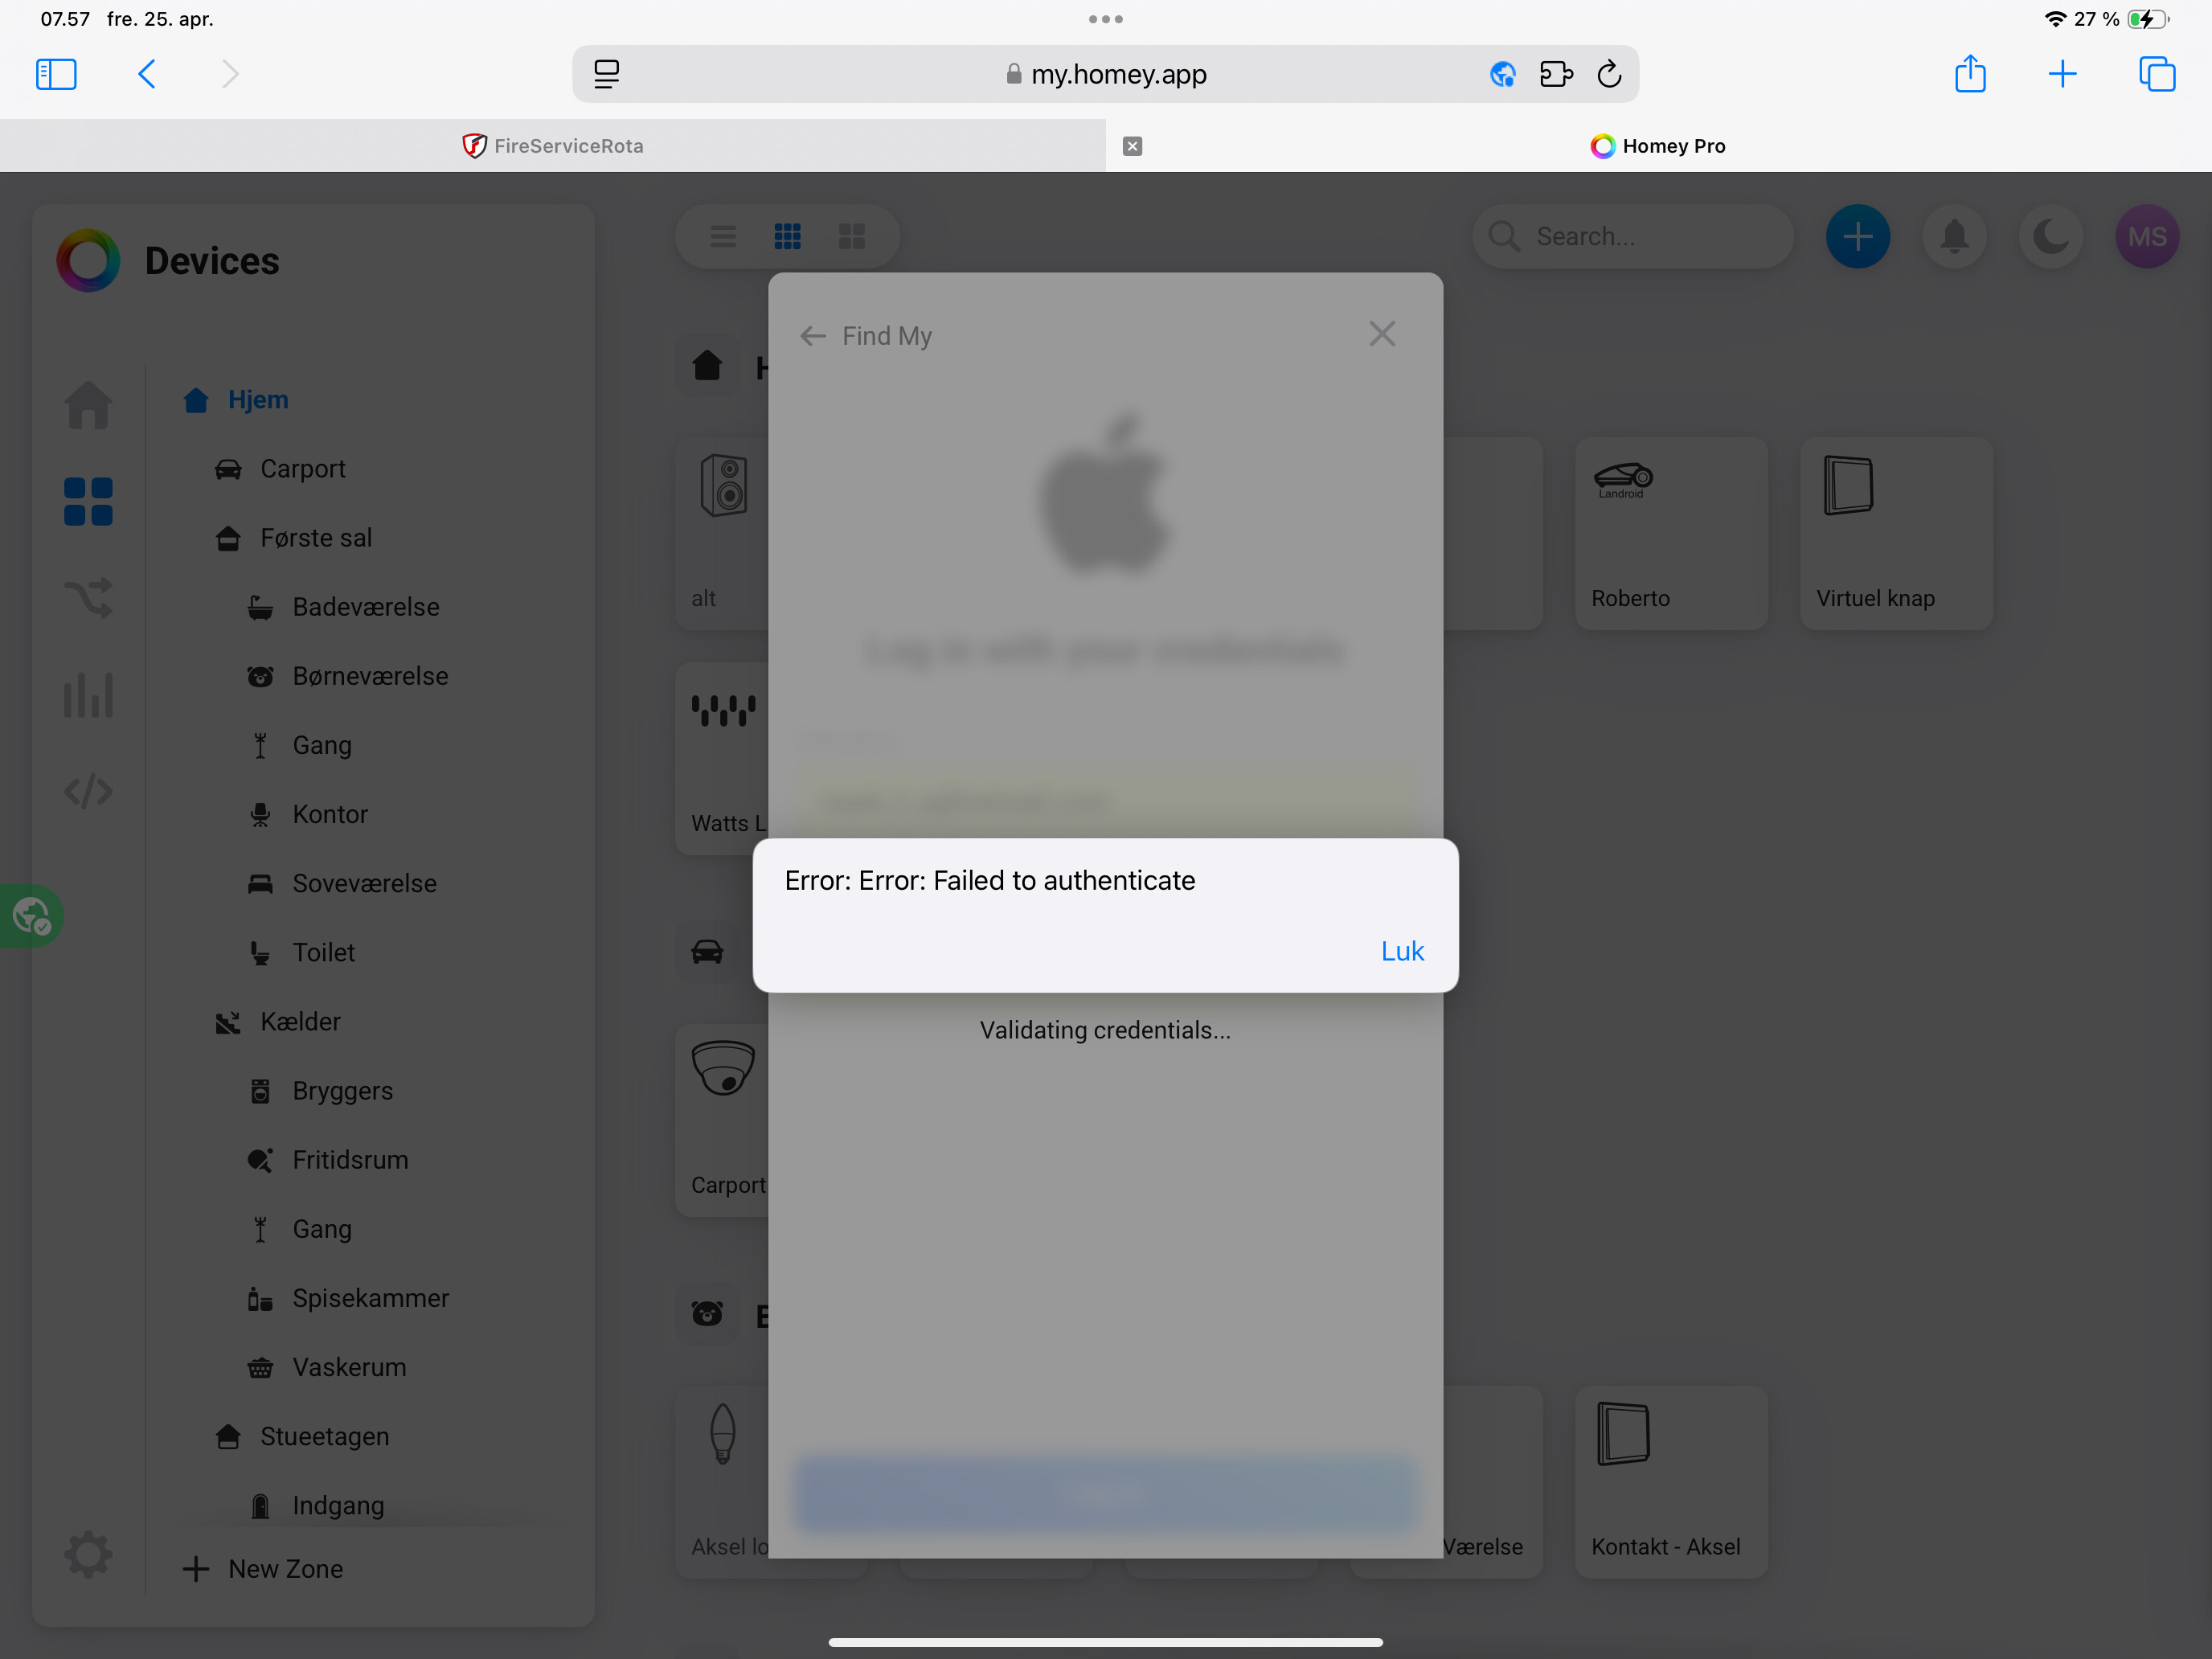Click blue plus add device button

click(1857, 237)
